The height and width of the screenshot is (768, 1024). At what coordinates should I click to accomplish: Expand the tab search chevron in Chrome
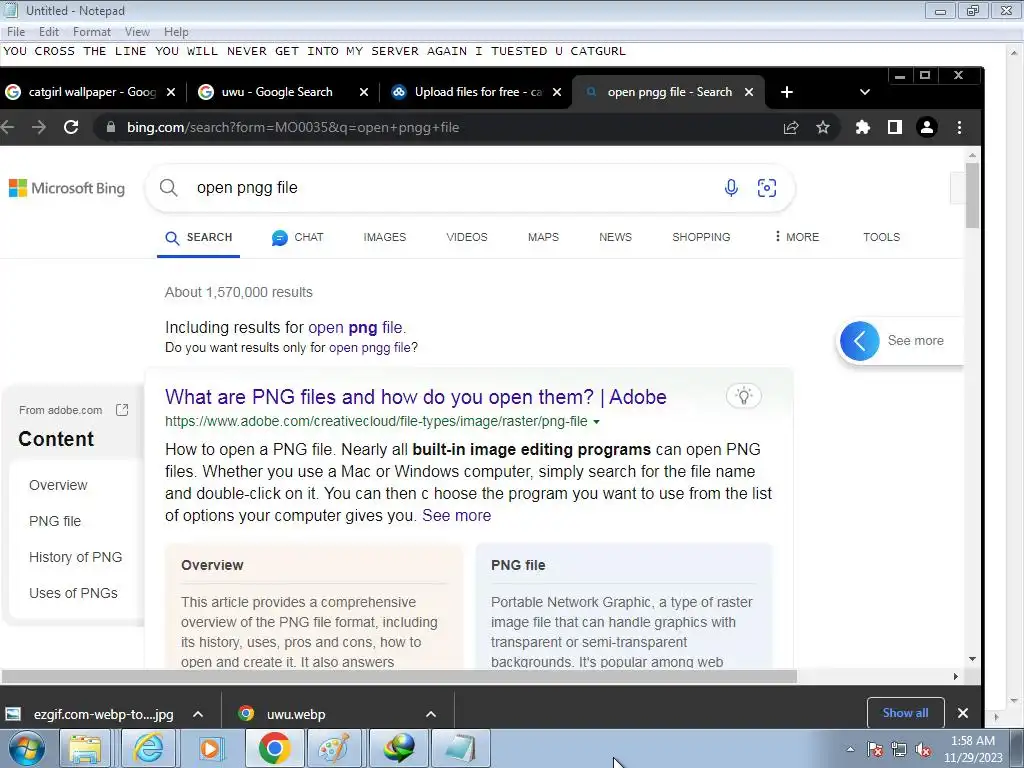tap(865, 92)
